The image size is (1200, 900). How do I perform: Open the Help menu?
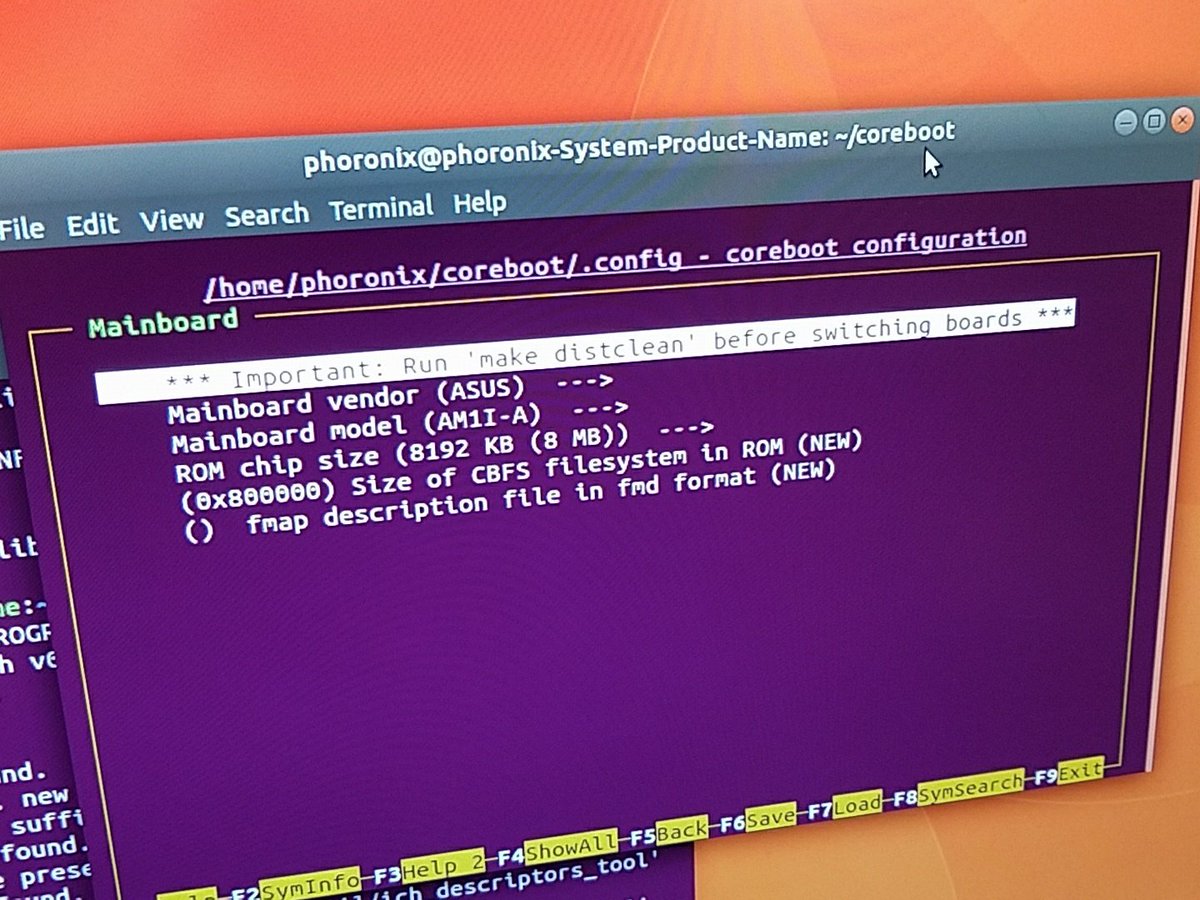pos(480,203)
